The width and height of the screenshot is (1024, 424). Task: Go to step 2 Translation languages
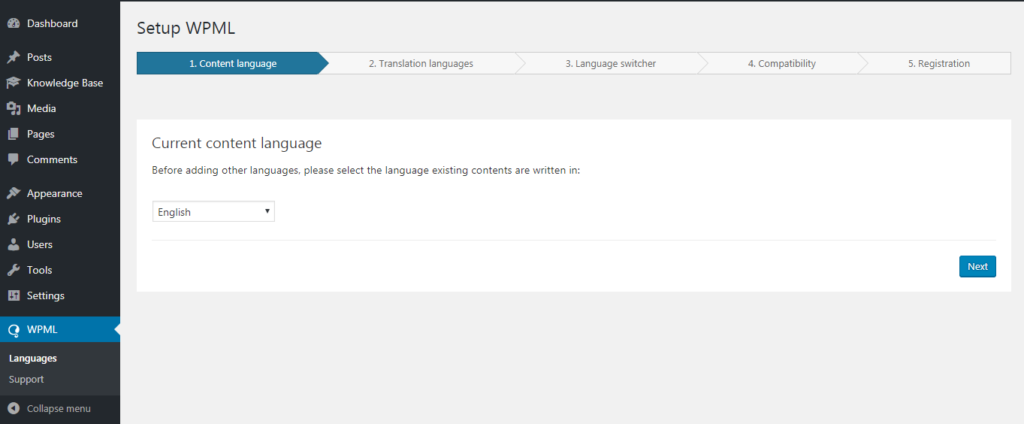coord(420,64)
